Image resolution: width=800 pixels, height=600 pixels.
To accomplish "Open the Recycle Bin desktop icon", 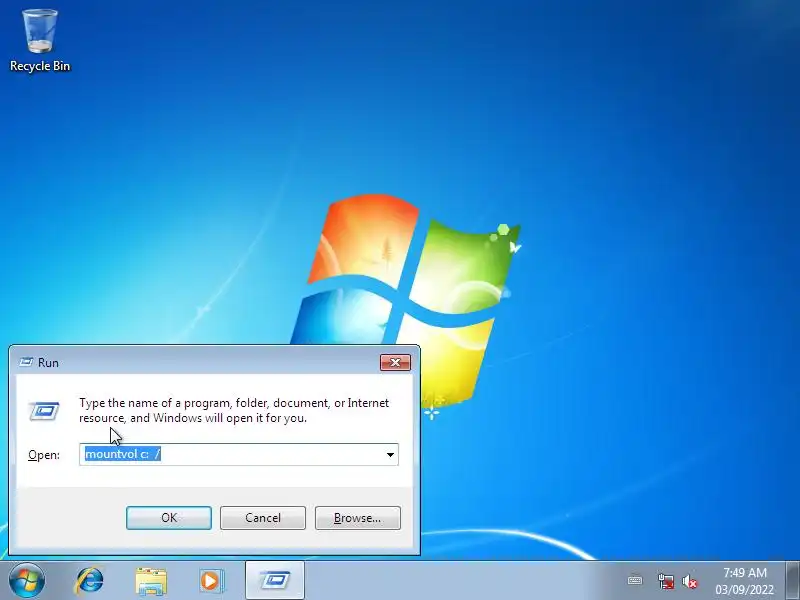I will (x=40, y=41).
